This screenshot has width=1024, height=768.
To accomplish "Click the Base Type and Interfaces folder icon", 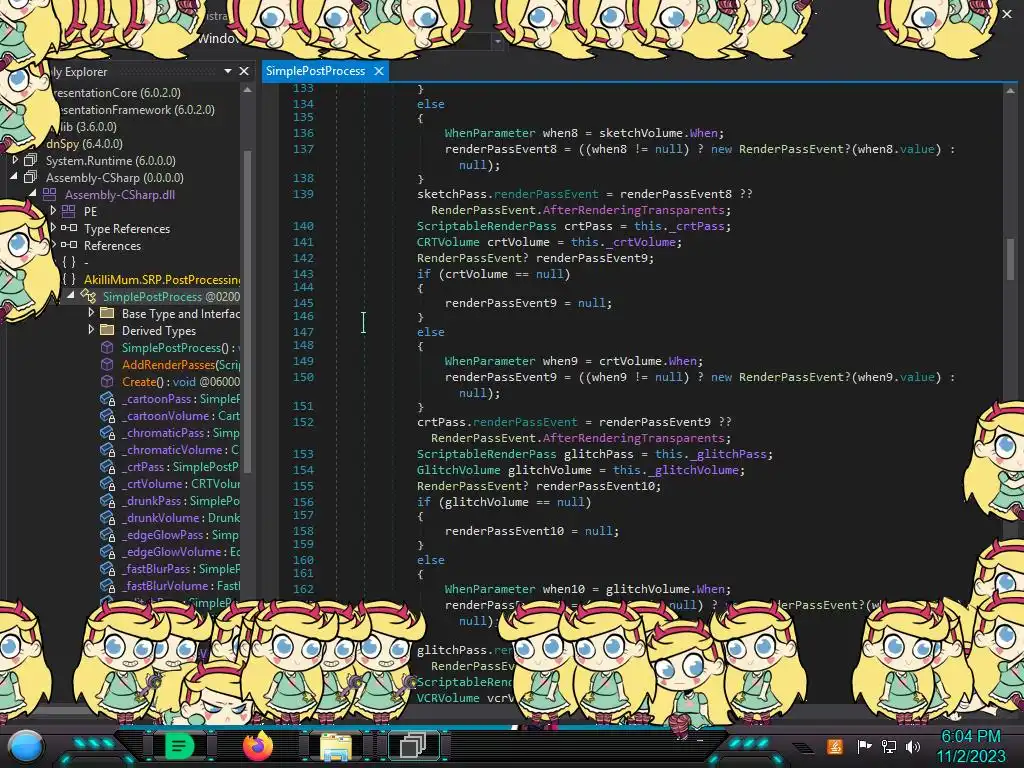I will point(107,313).
